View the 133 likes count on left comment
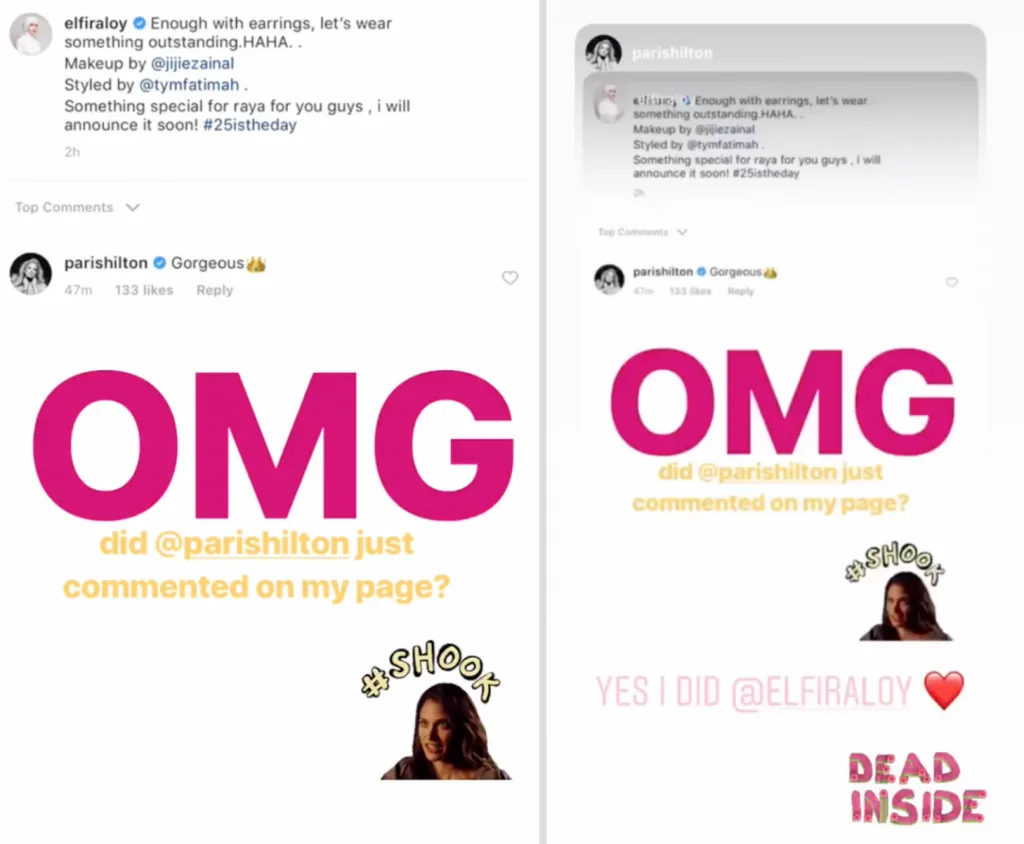This screenshot has width=1024, height=844. [144, 290]
